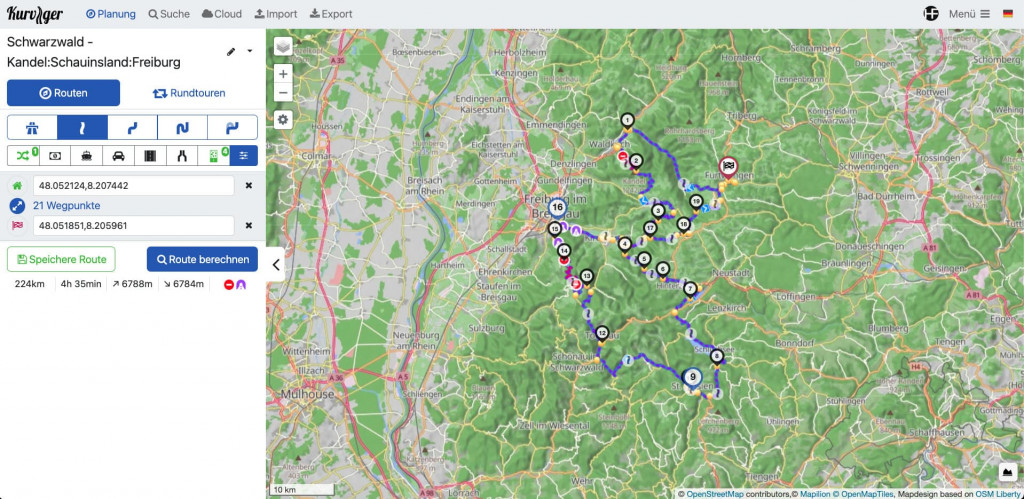This screenshot has height=499, width=1024.
Task: Click Speichere Route button
Action: [x=61, y=259]
